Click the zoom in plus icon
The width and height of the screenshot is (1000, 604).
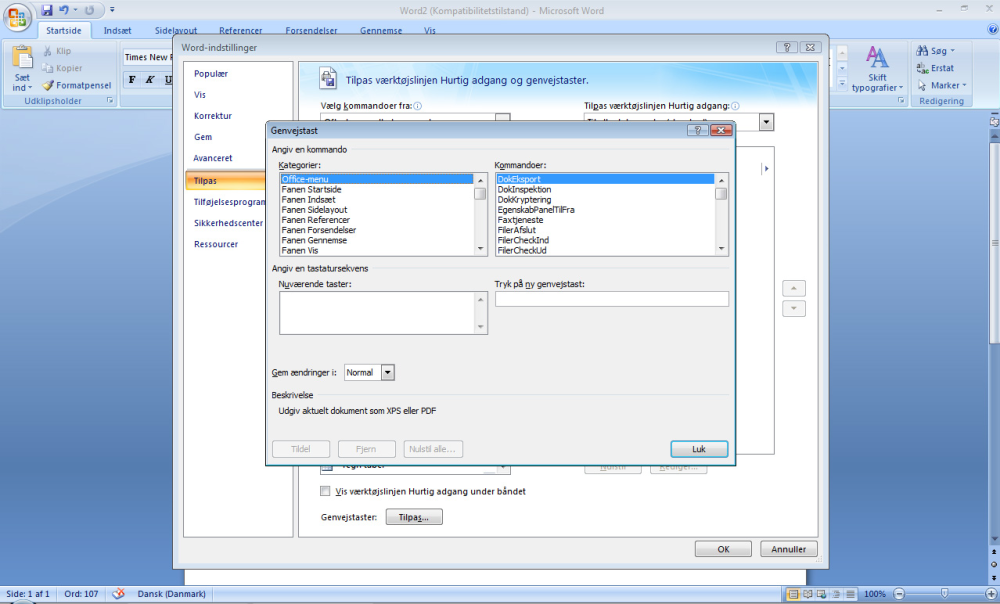(990, 594)
